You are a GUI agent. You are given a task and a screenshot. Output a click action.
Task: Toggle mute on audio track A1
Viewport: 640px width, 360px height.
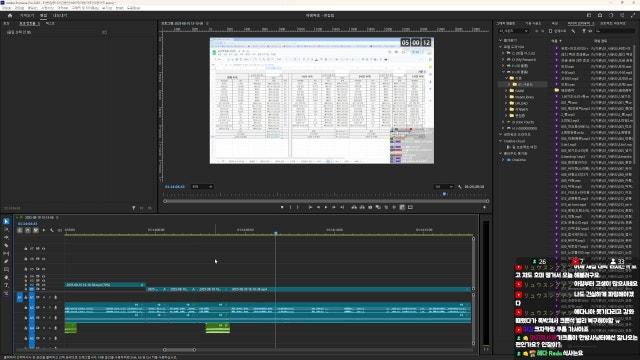coord(44,297)
